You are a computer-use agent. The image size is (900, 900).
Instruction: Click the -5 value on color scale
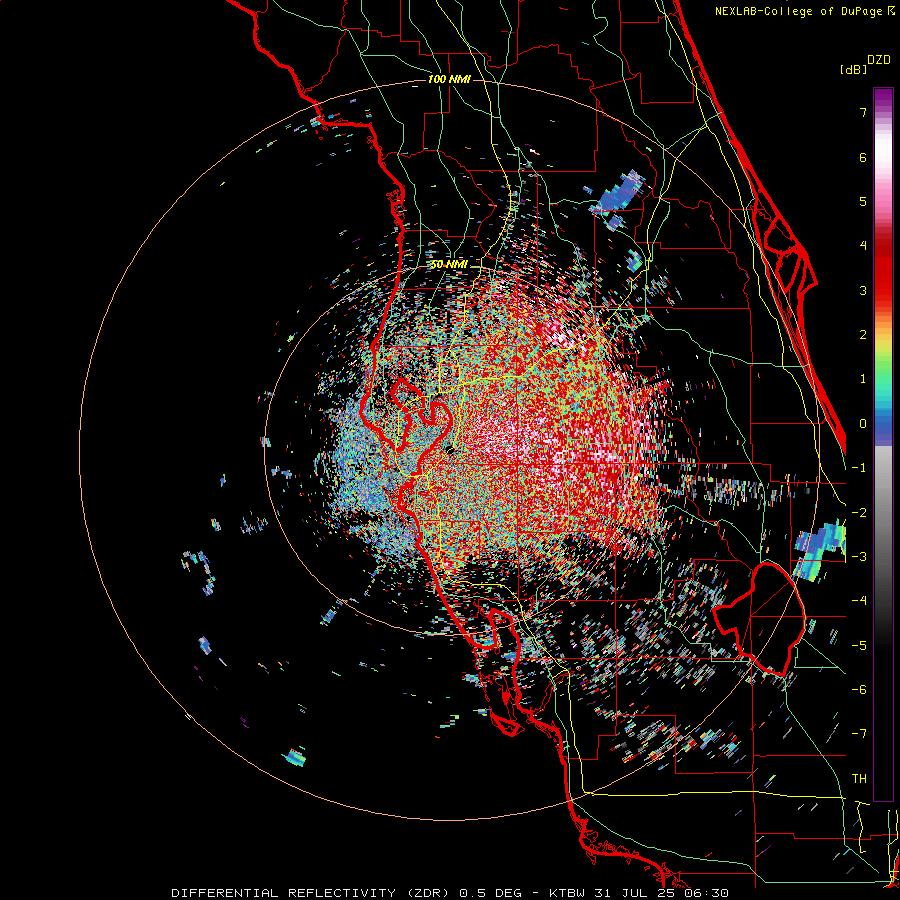pyautogui.click(x=859, y=646)
